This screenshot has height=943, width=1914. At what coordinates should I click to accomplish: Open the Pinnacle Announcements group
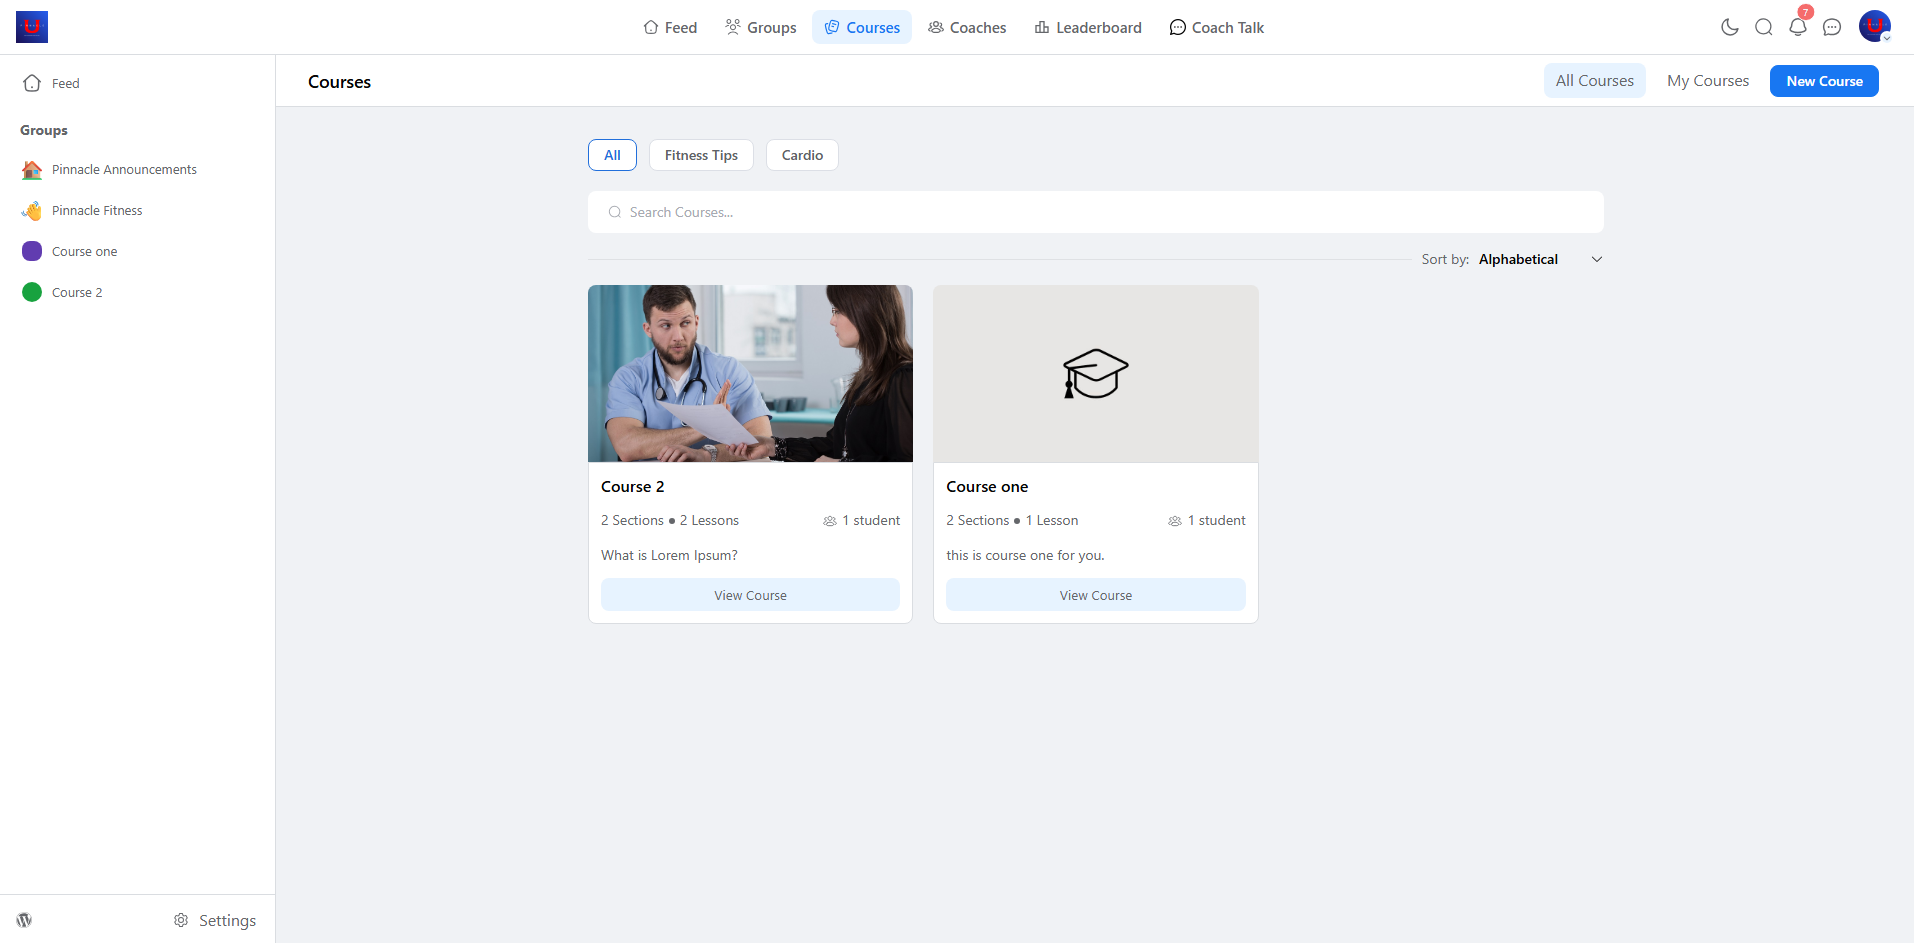click(x=124, y=170)
